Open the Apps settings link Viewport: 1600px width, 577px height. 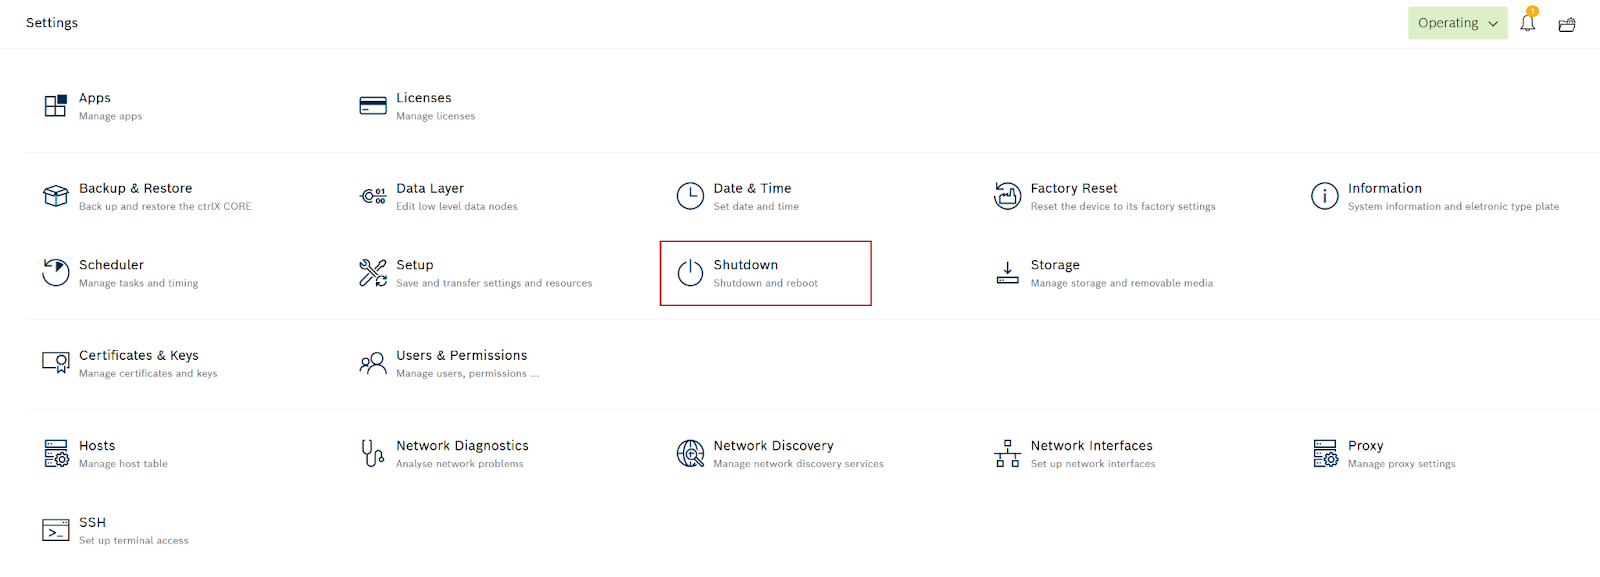click(95, 98)
